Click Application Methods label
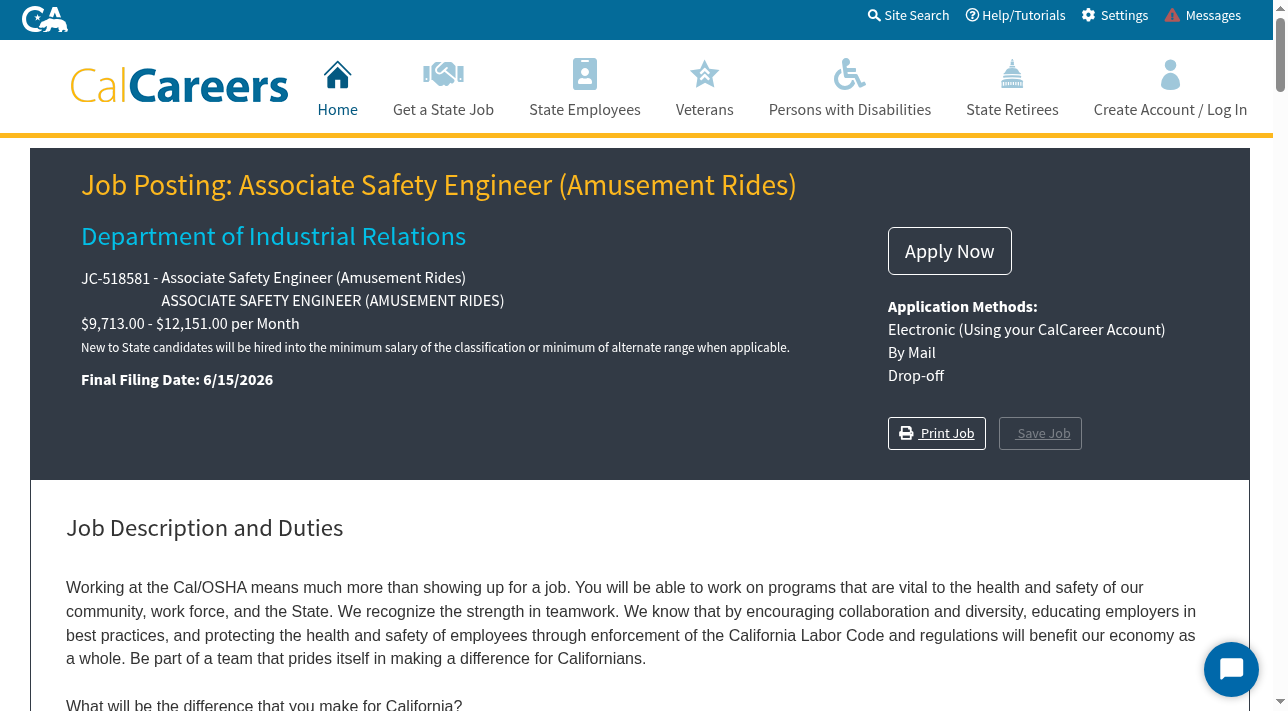 (x=963, y=307)
